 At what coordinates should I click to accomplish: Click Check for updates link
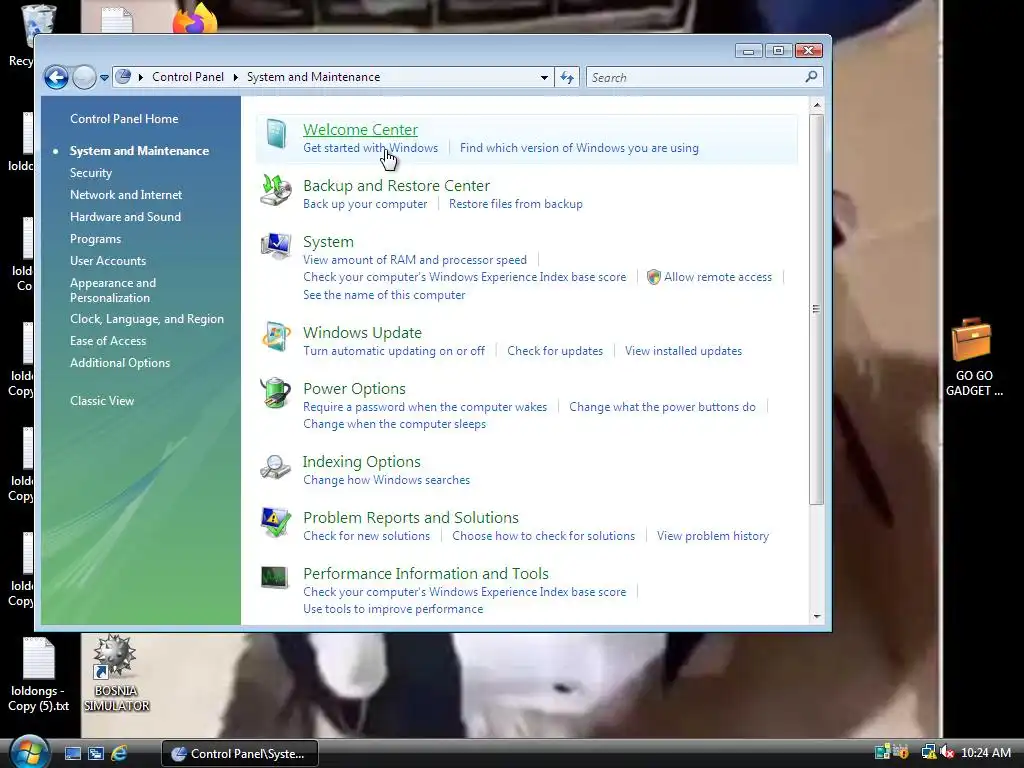(555, 351)
